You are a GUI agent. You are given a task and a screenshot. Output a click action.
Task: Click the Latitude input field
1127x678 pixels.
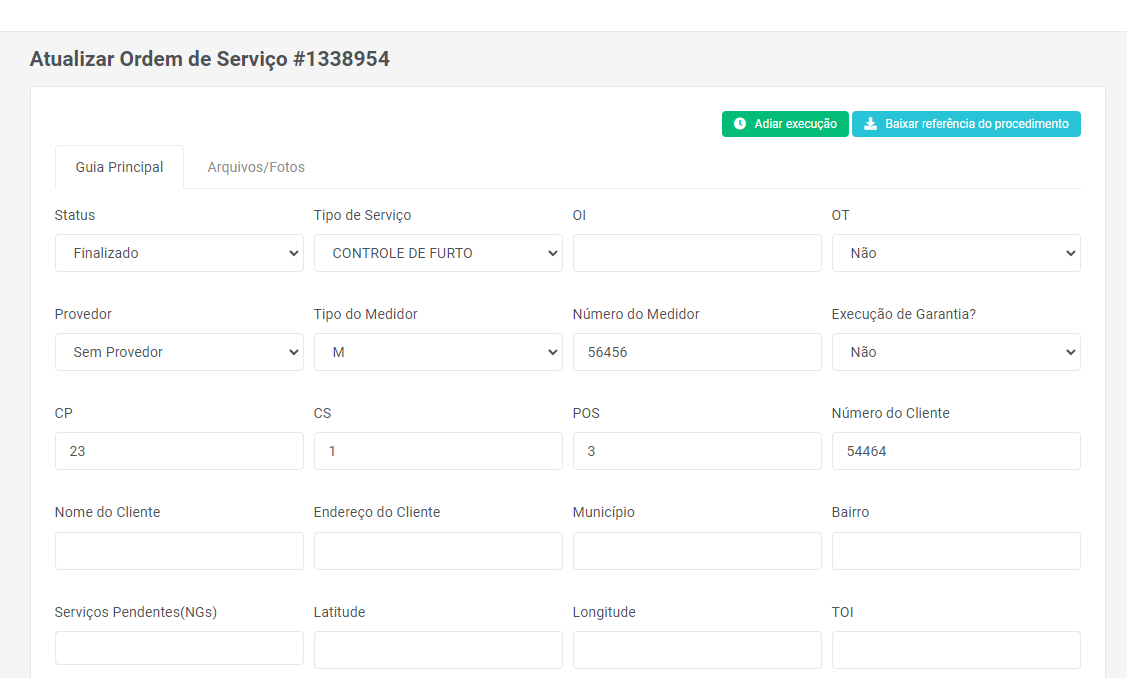[x=438, y=650]
